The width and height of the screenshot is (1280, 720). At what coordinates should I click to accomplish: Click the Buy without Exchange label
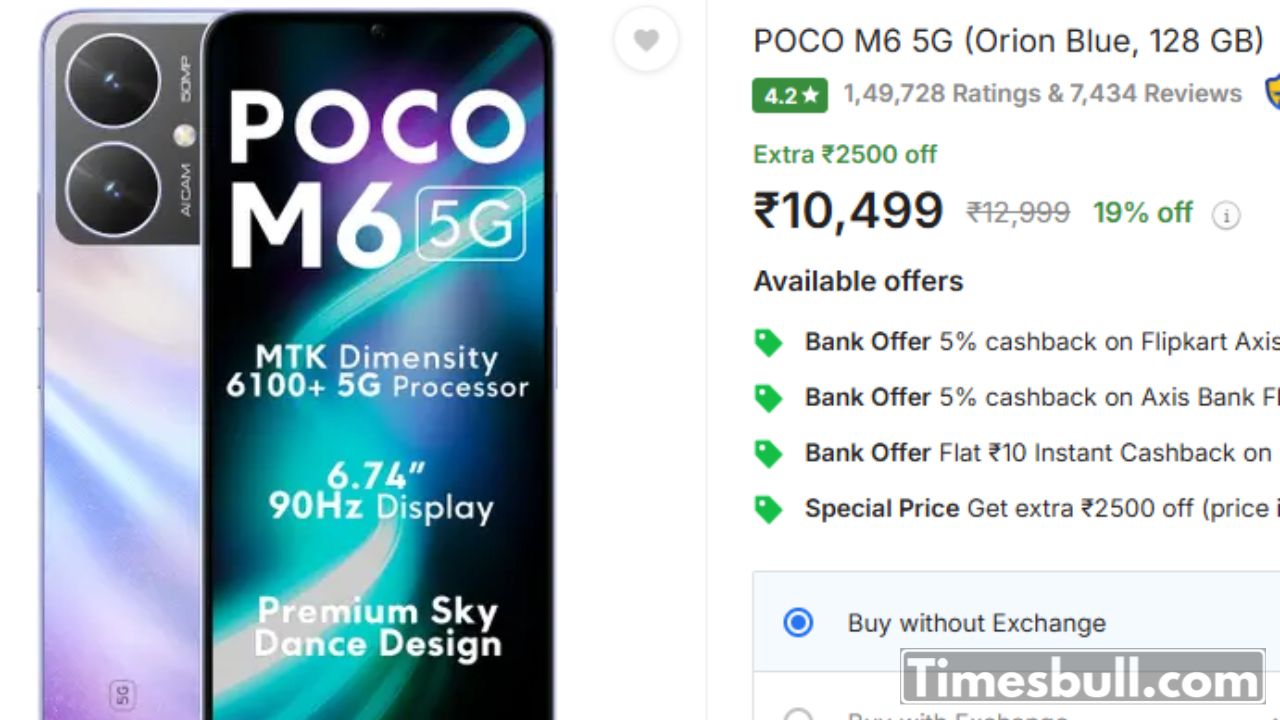click(x=976, y=623)
